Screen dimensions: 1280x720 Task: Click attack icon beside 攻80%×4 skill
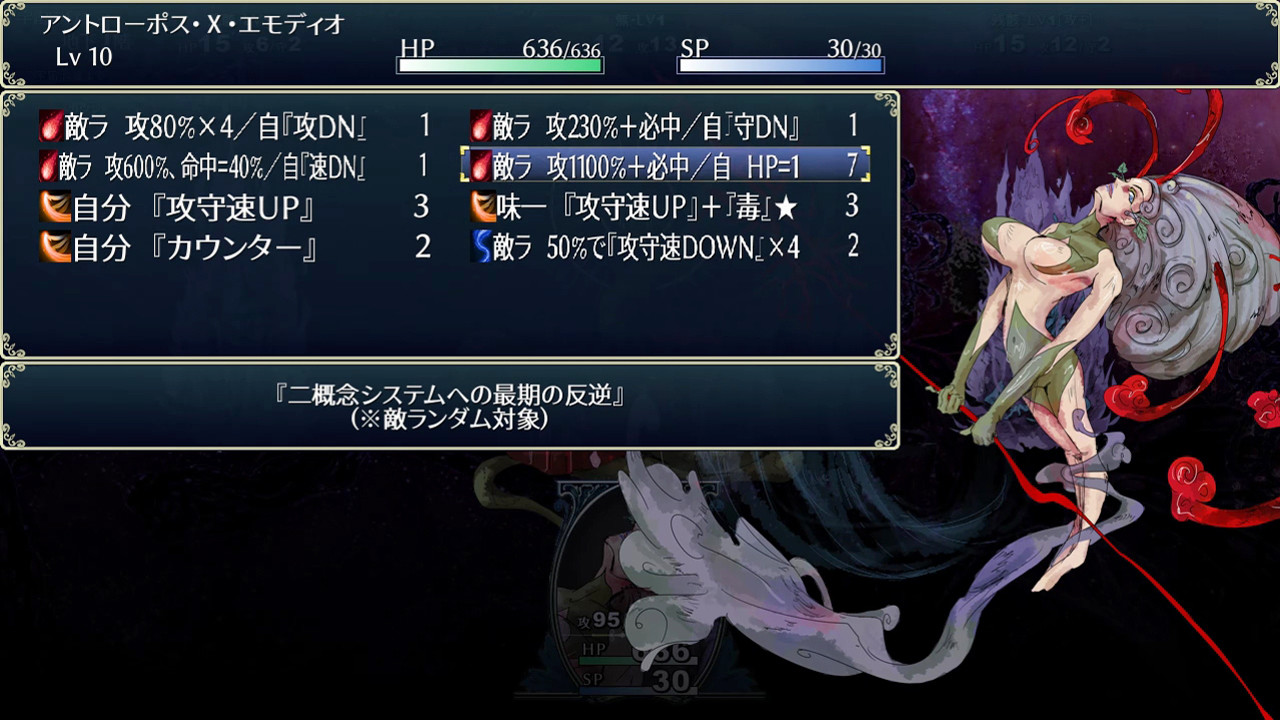(x=51, y=127)
